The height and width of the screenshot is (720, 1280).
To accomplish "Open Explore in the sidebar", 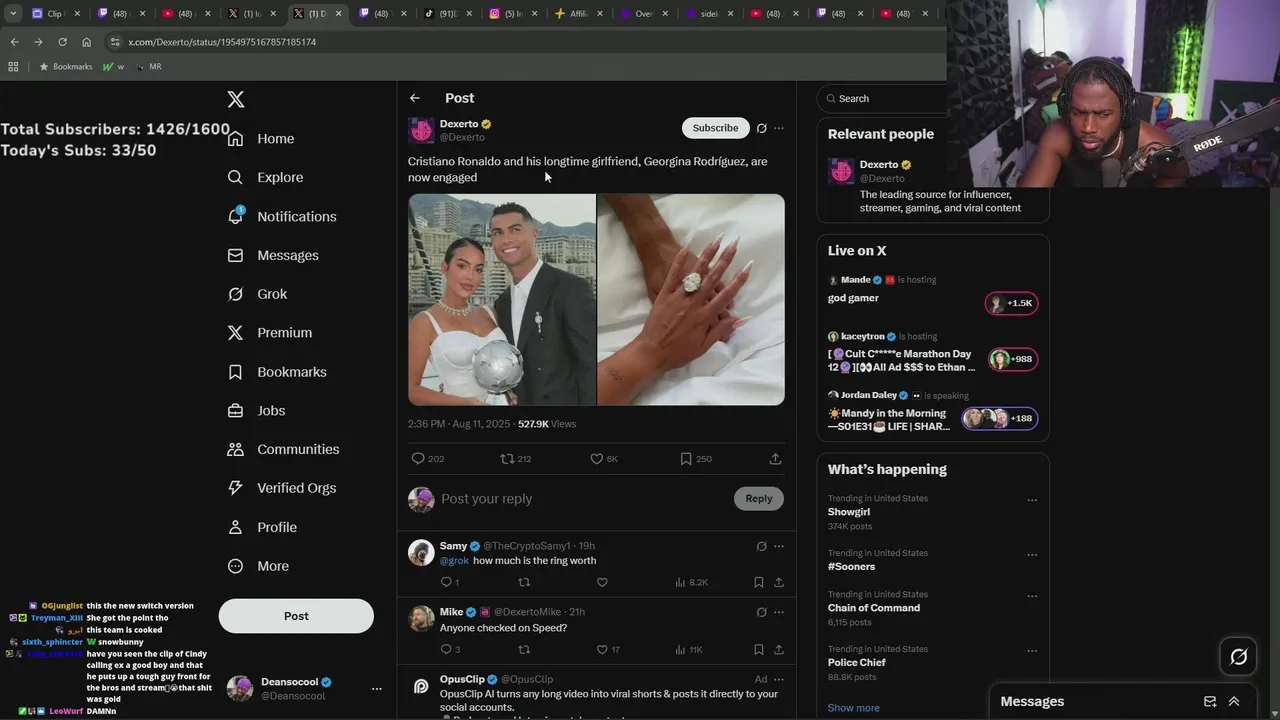I will [265, 177].
